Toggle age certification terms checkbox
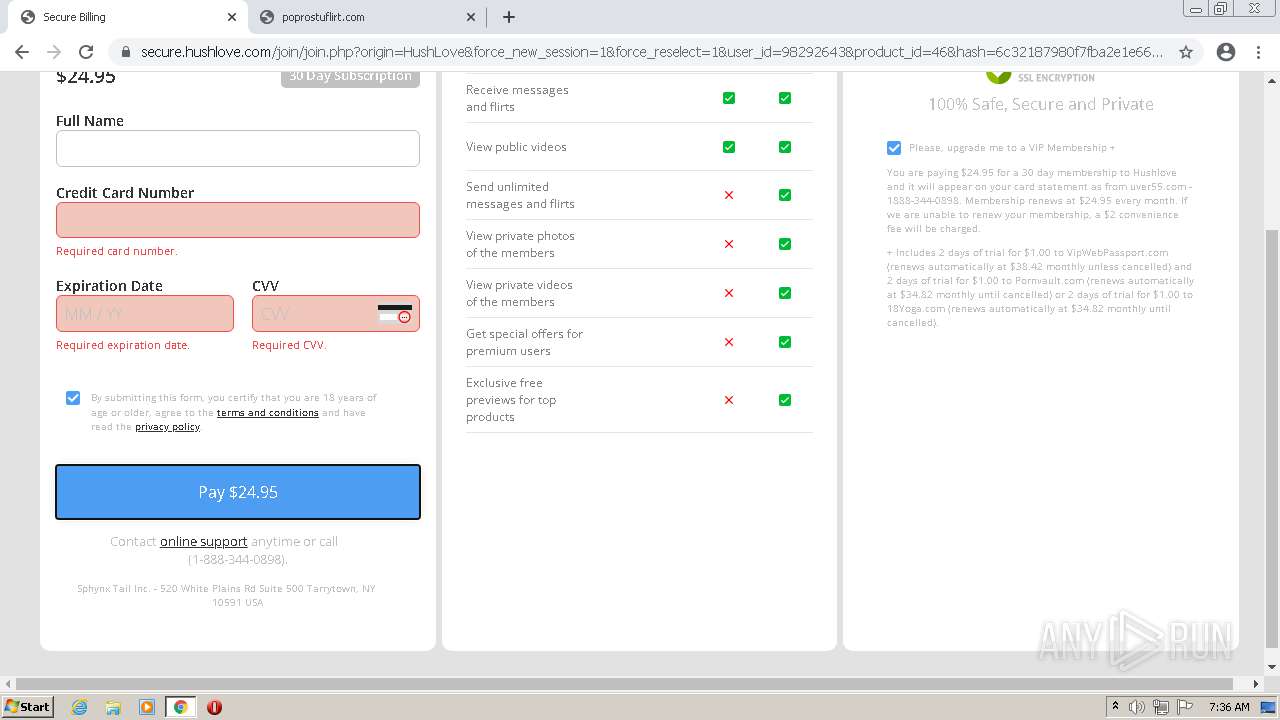Image resolution: width=1280 pixels, height=720 pixels. pos(73,398)
